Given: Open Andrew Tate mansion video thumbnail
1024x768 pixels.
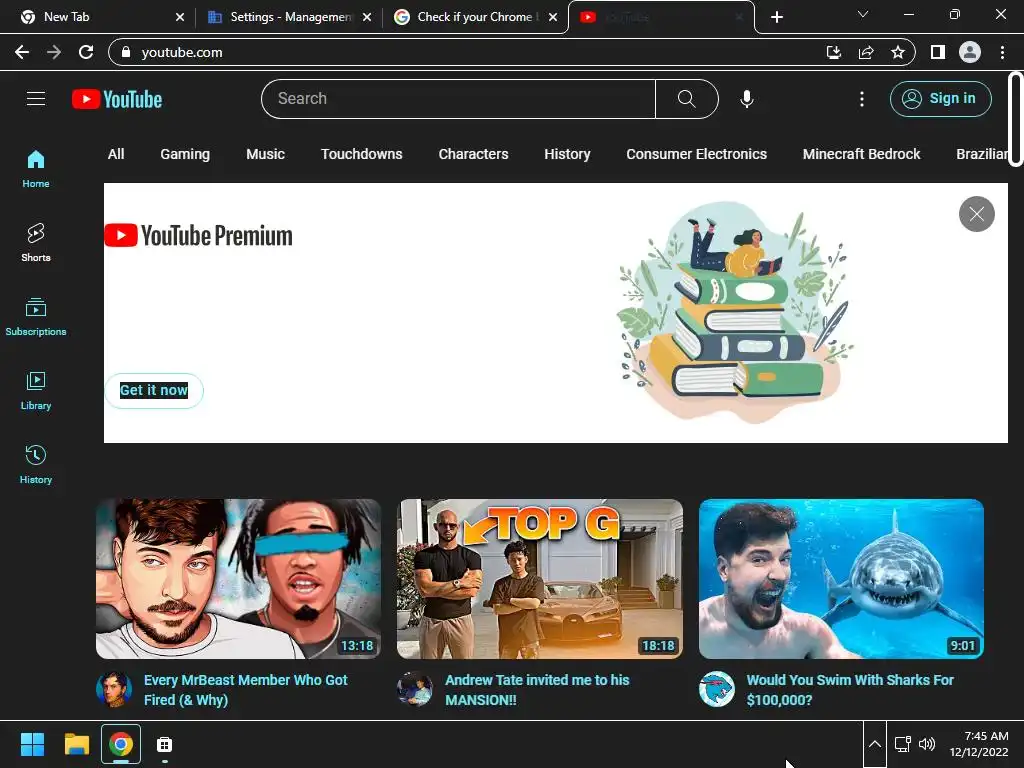Looking at the screenshot, I should (539, 579).
